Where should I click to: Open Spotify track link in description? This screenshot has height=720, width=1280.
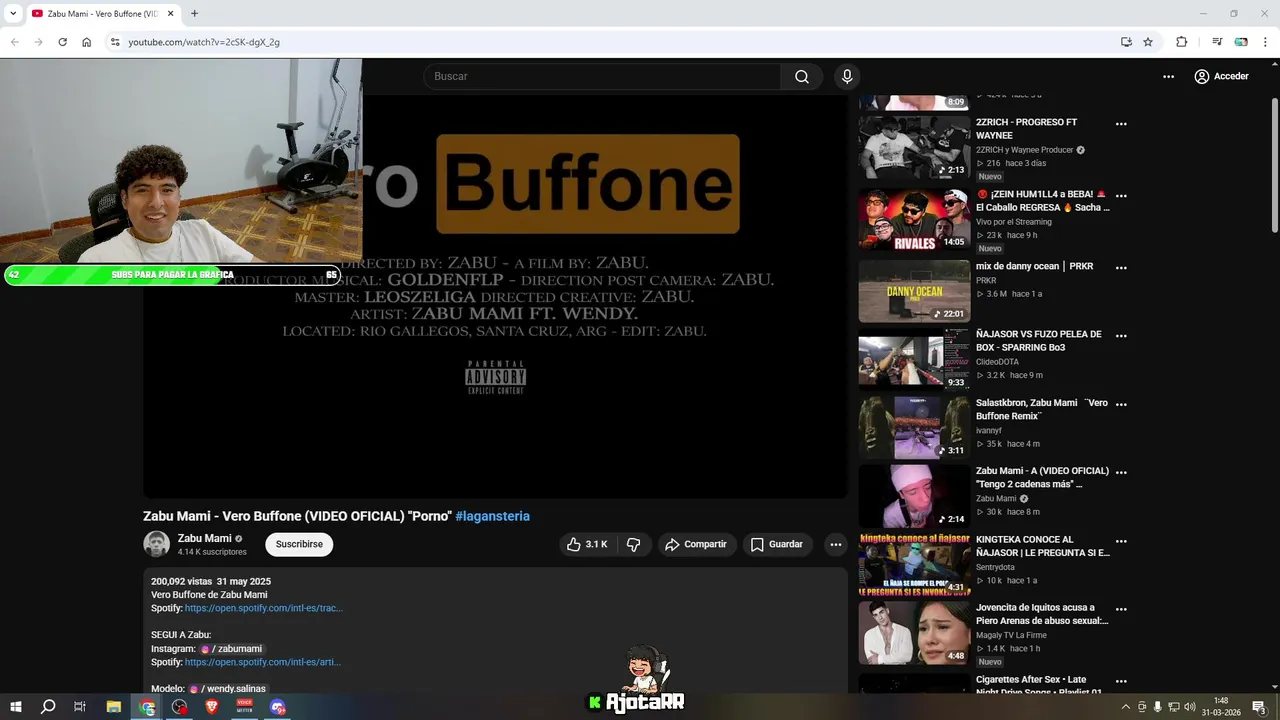[x=264, y=608]
